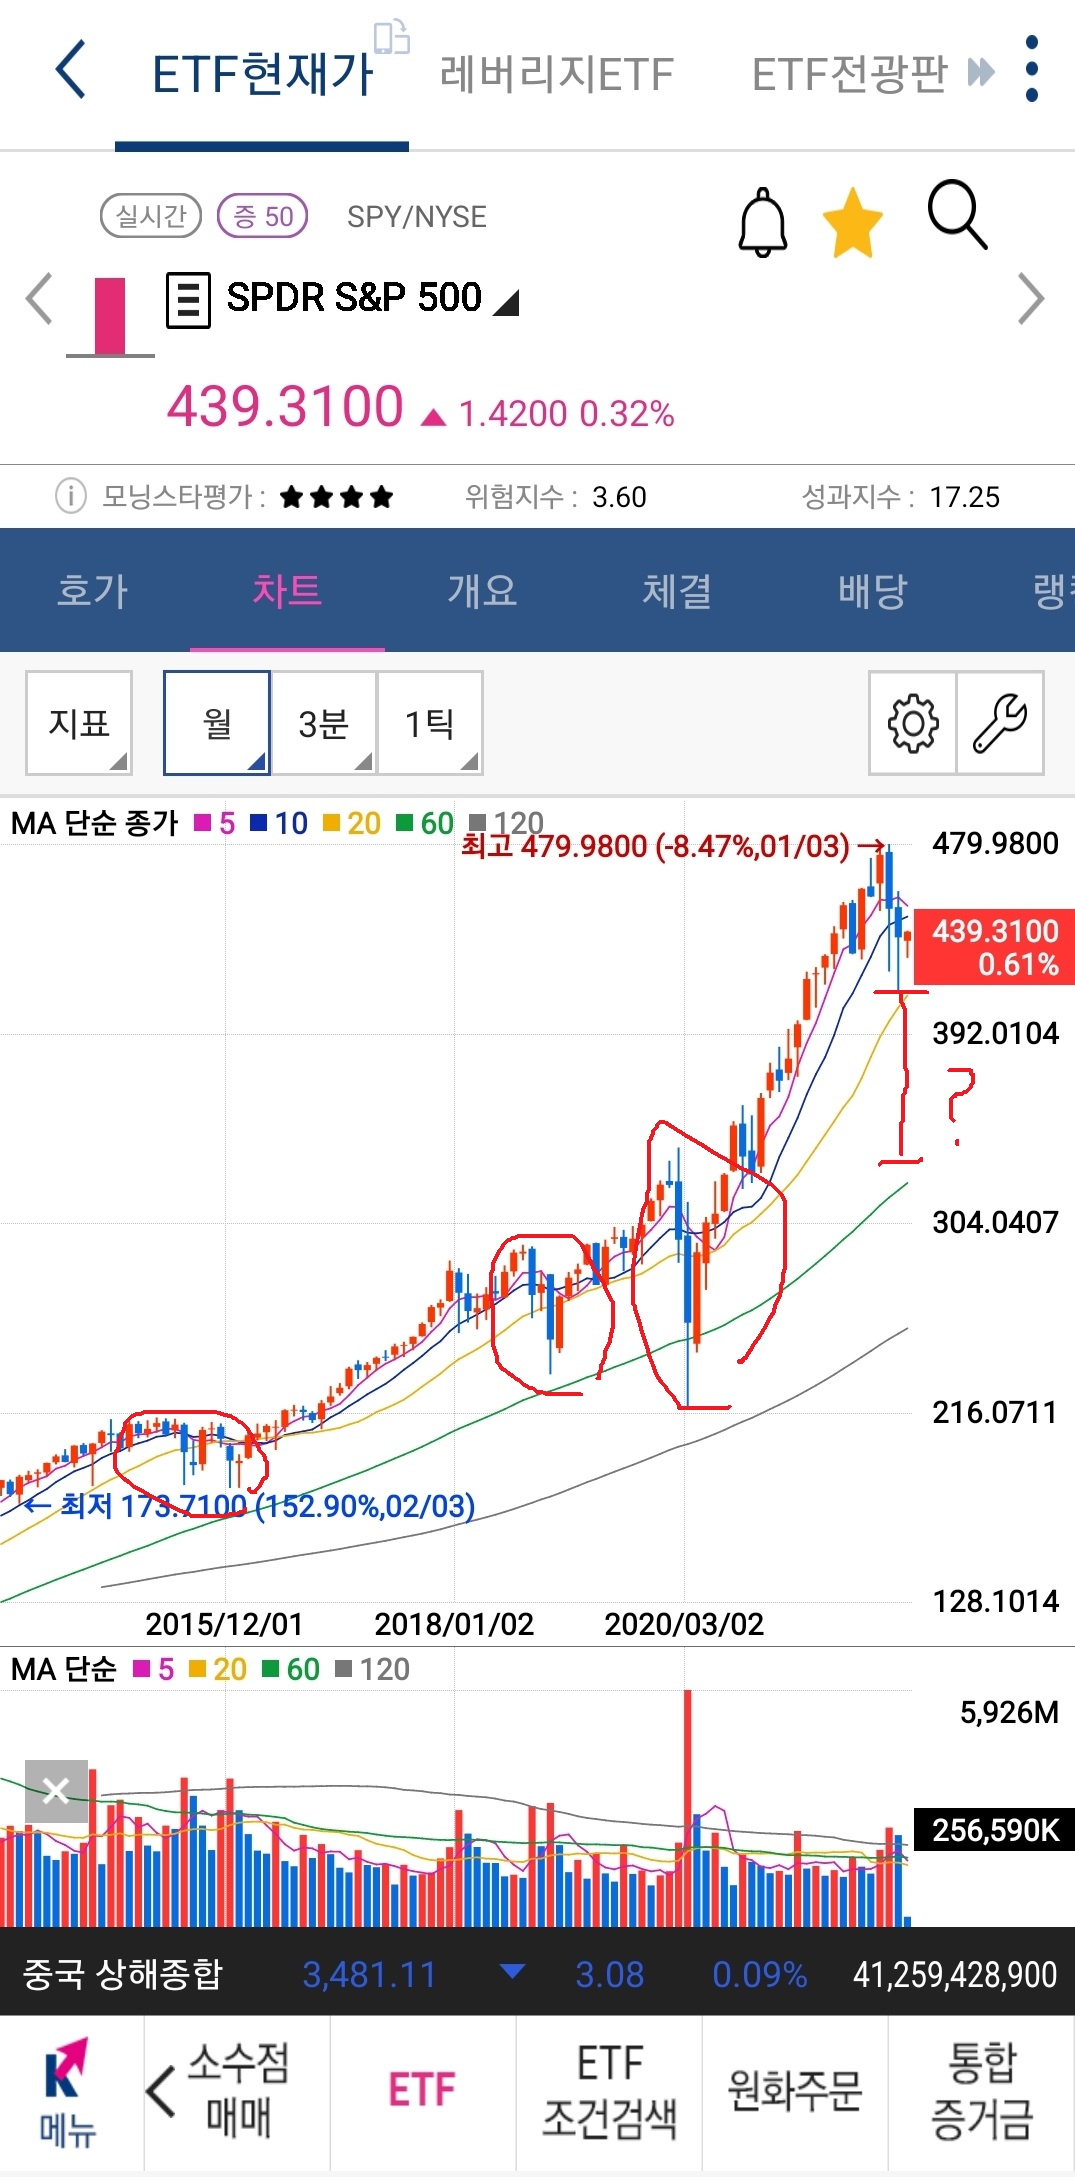This screenshot has width=1075, height=2177.
Task: Go to previous stock with left chevron
Action: 39,298
